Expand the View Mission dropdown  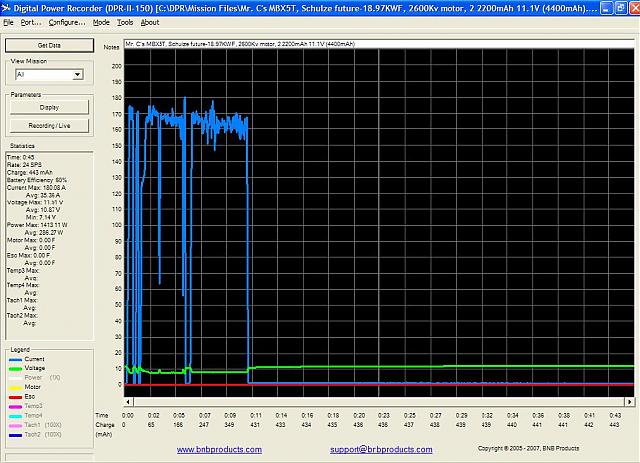(x=77, y=75)
